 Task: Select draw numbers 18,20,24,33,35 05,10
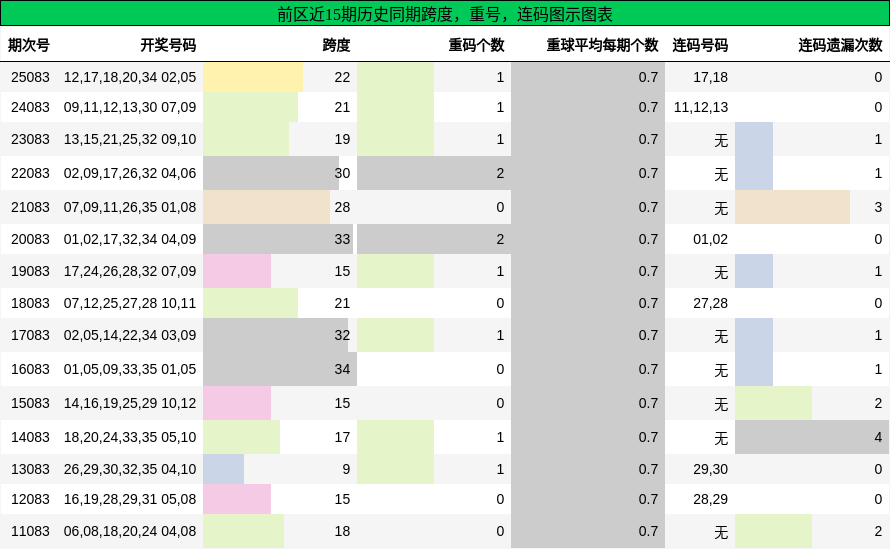pos(130,437)
